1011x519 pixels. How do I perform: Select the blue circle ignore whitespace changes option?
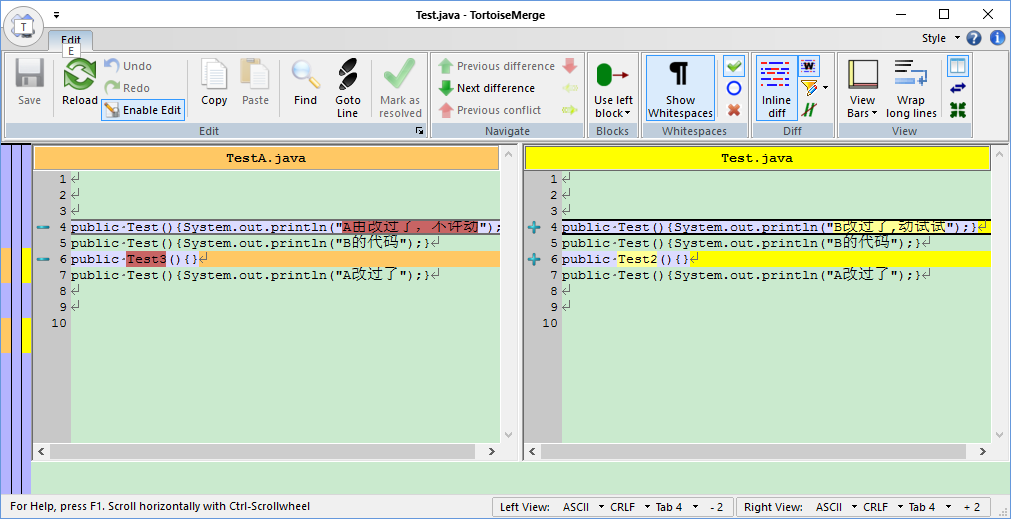[734, 88]
